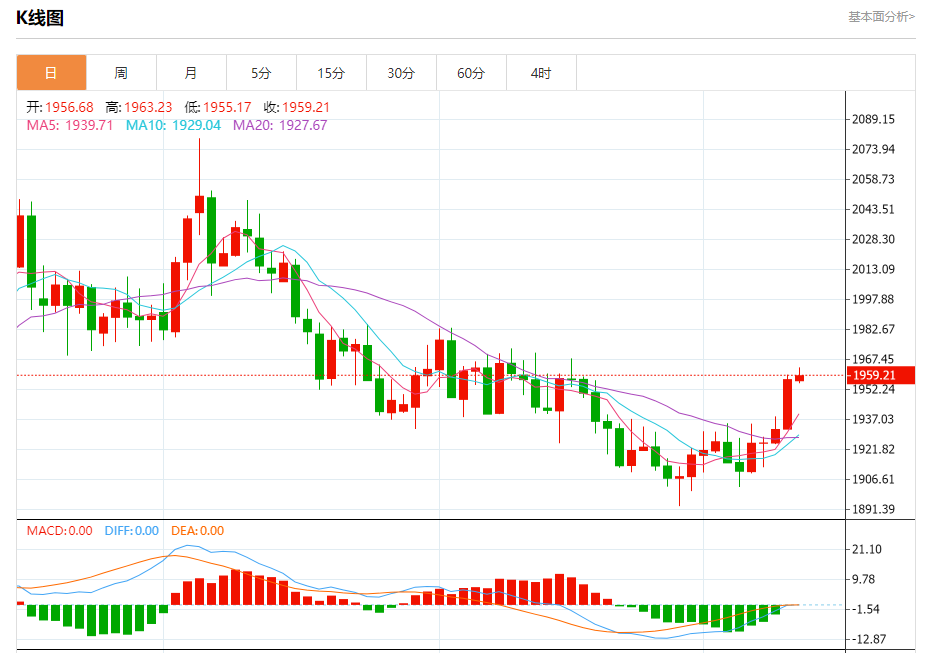Click the 2073.94 price axis label
The width and height of the screenshot is (925, 653).
tap(873, 149)
